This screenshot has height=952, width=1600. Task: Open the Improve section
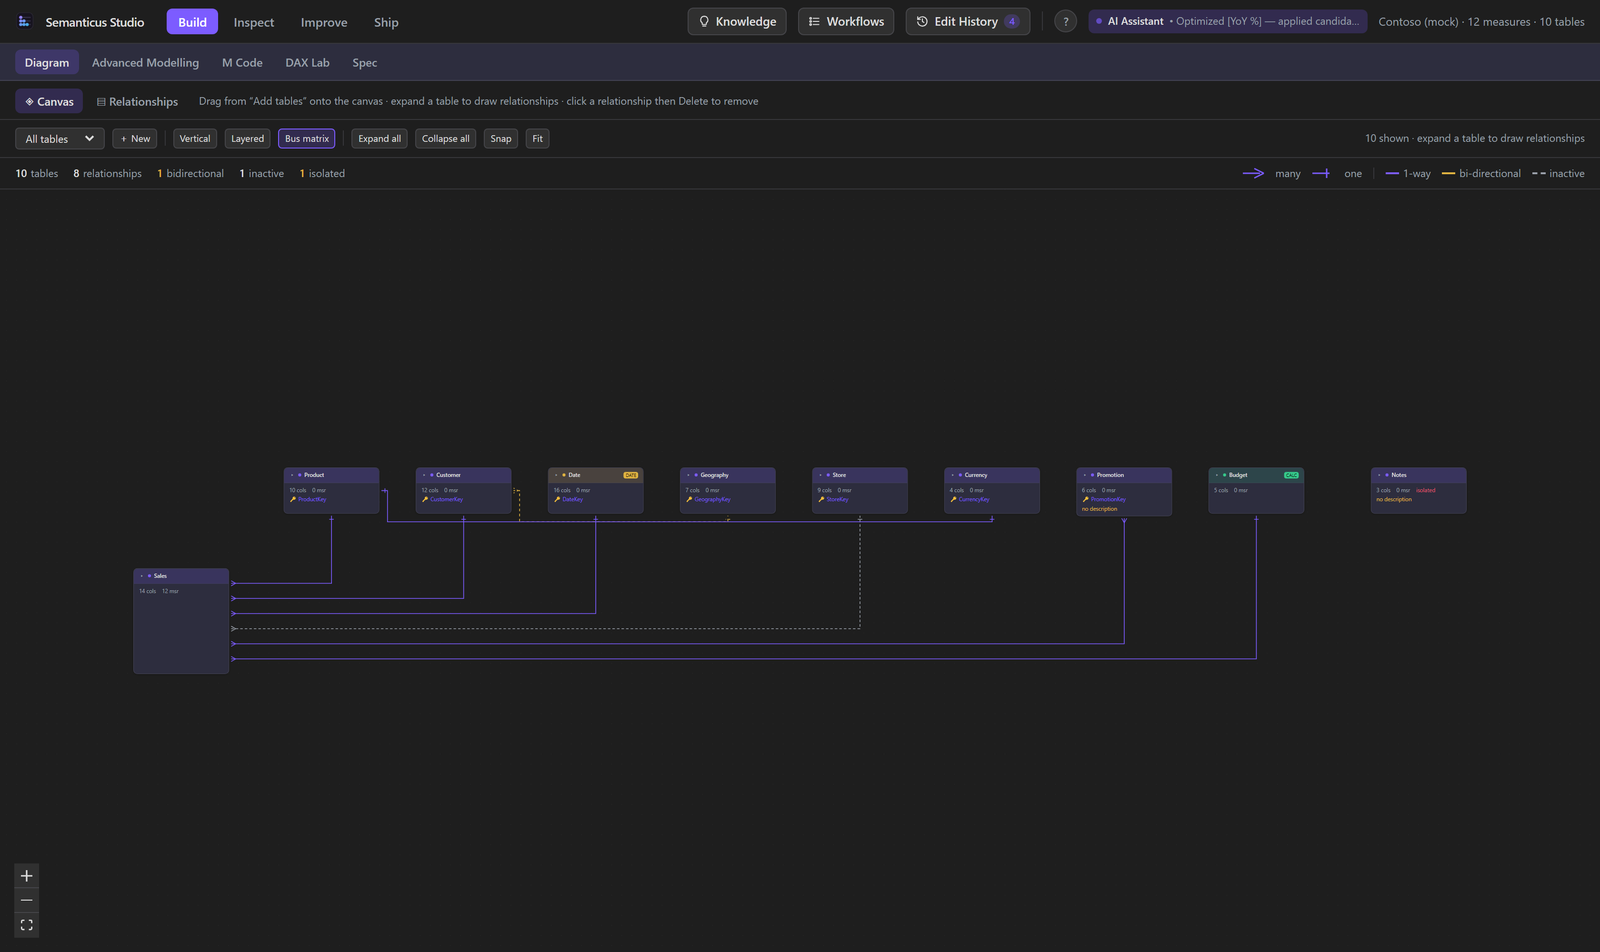[324, 22]
